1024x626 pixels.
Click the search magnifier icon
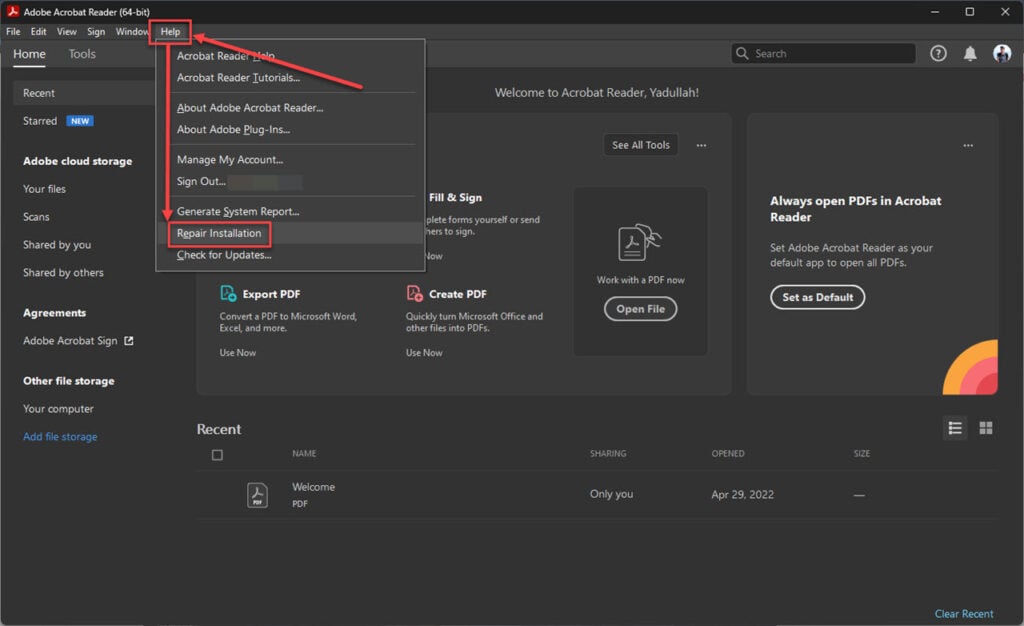point(742,54)
